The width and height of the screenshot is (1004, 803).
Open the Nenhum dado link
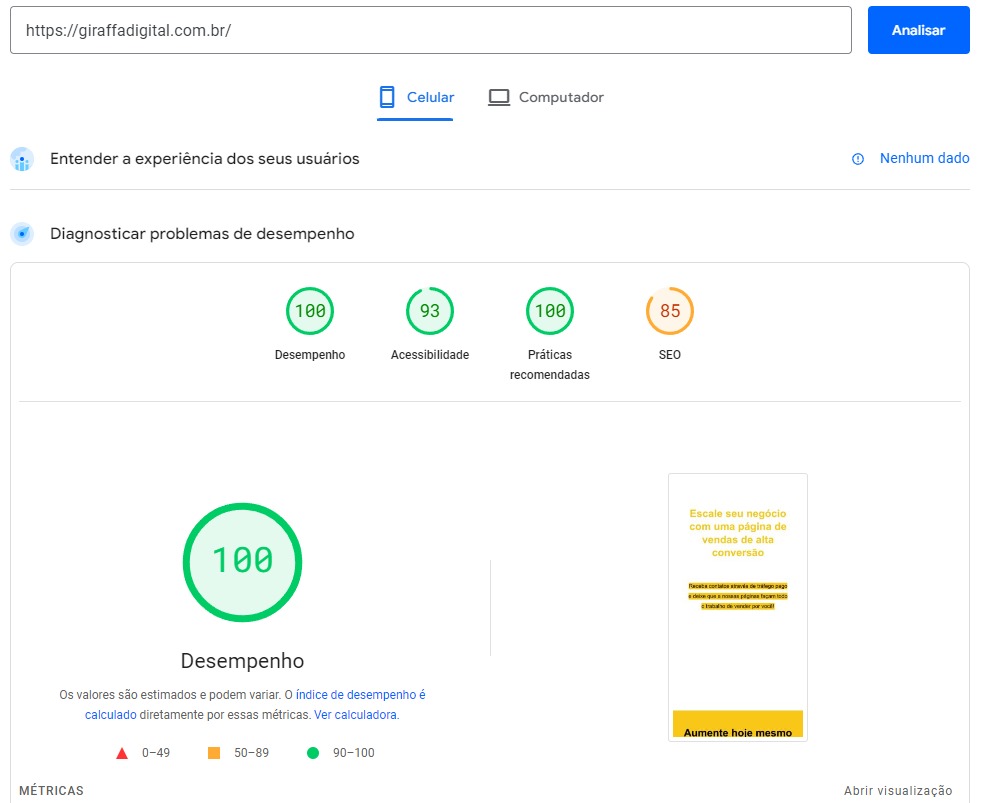pyautogui.click(x=924, y=159)
